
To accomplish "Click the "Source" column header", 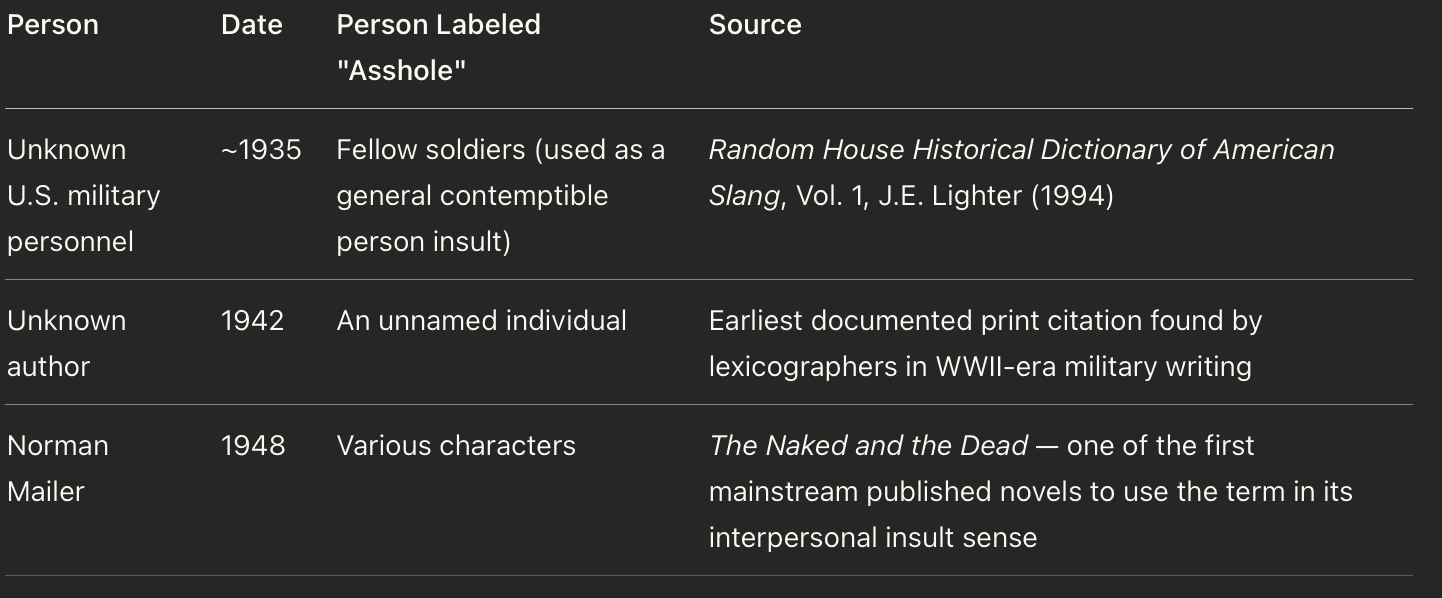I will pyautogui.click(x=755, y=25).
